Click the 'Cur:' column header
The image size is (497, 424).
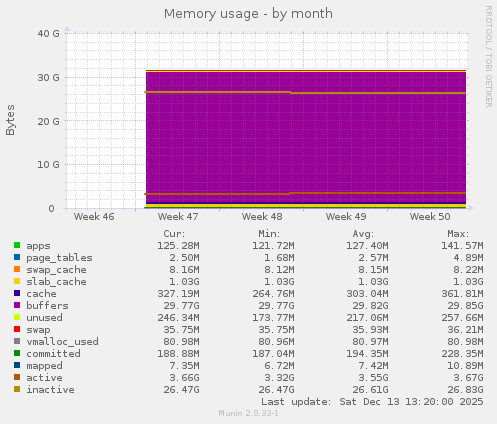(x=174, y=234)
